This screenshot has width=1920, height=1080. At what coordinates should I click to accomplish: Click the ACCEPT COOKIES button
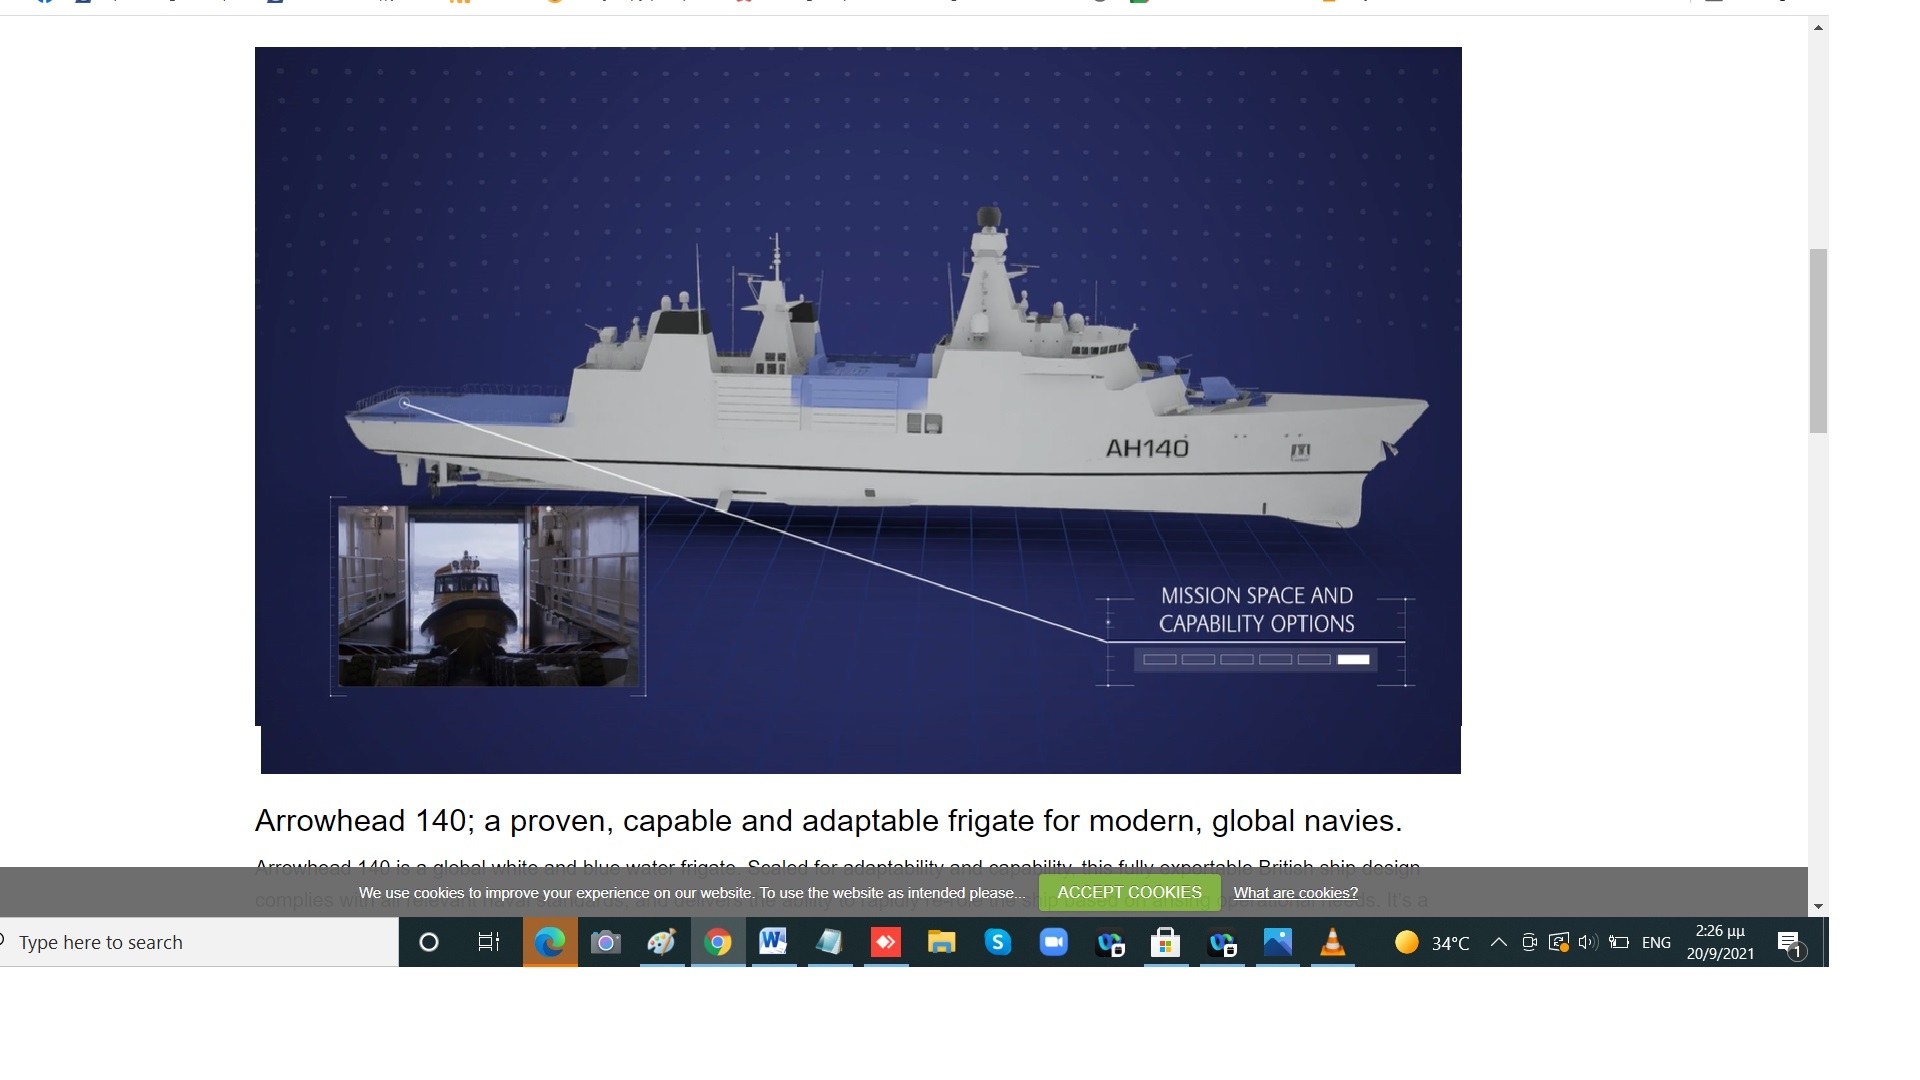point(1129,892)
